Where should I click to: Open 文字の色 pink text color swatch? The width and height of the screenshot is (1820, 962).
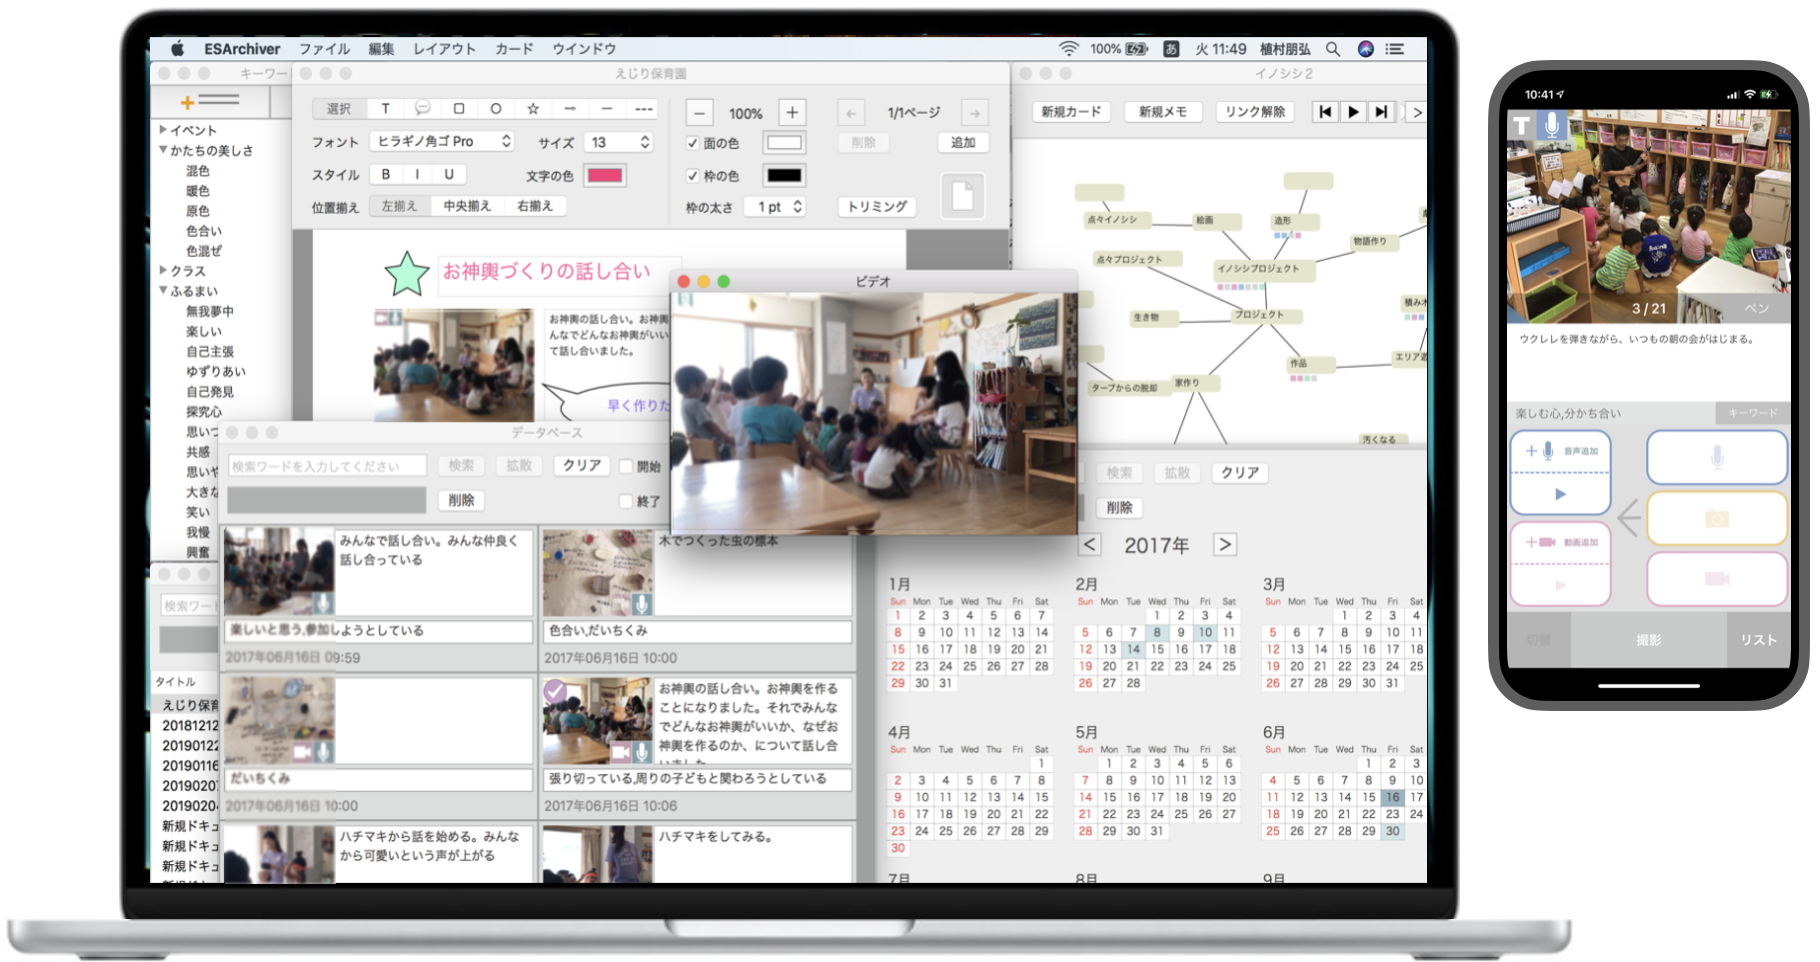click(605, 175)
